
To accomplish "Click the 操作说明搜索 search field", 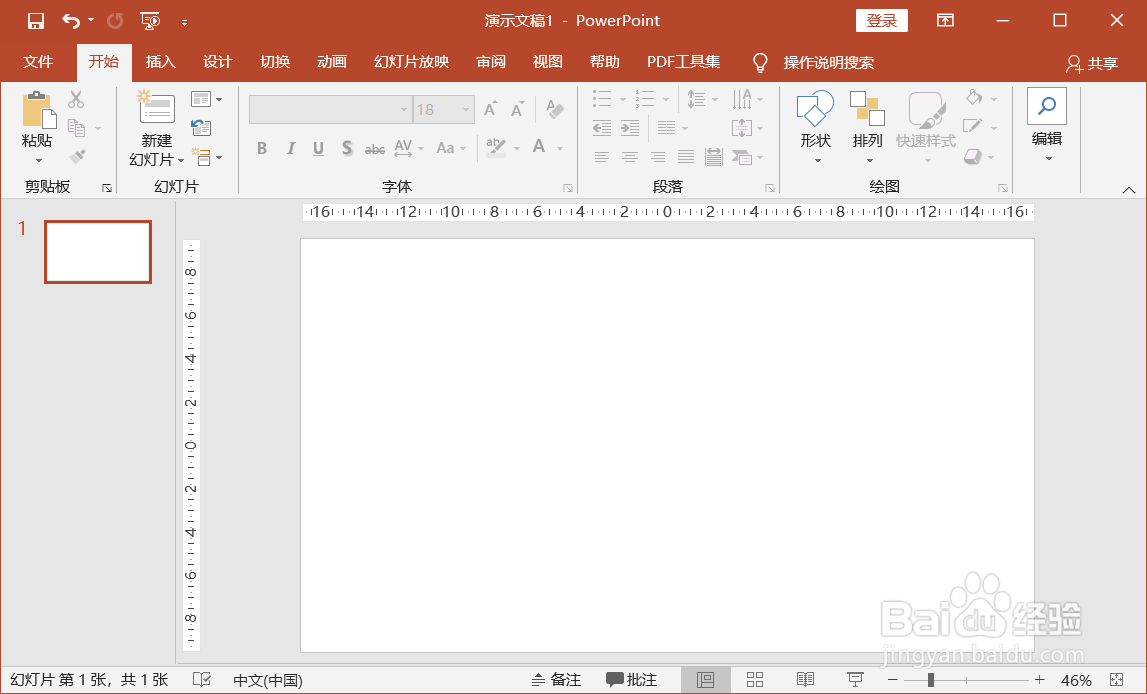I will point(829,63).
